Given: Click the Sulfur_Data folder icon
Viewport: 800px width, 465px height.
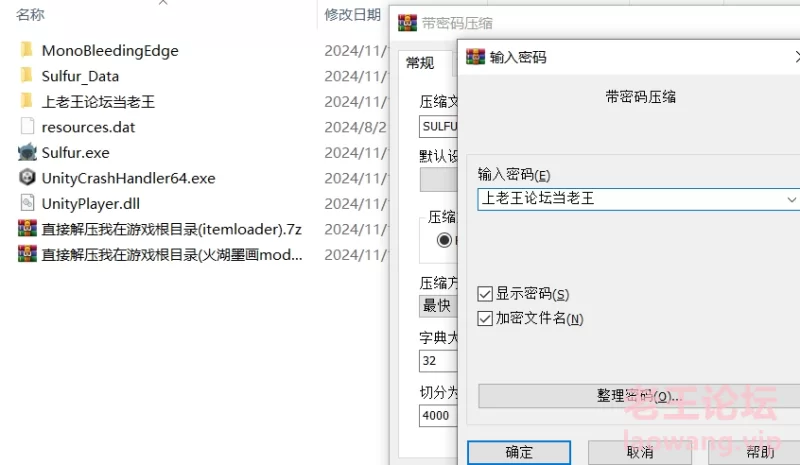Looking at the screenshot, I should (x=27, y=76).
